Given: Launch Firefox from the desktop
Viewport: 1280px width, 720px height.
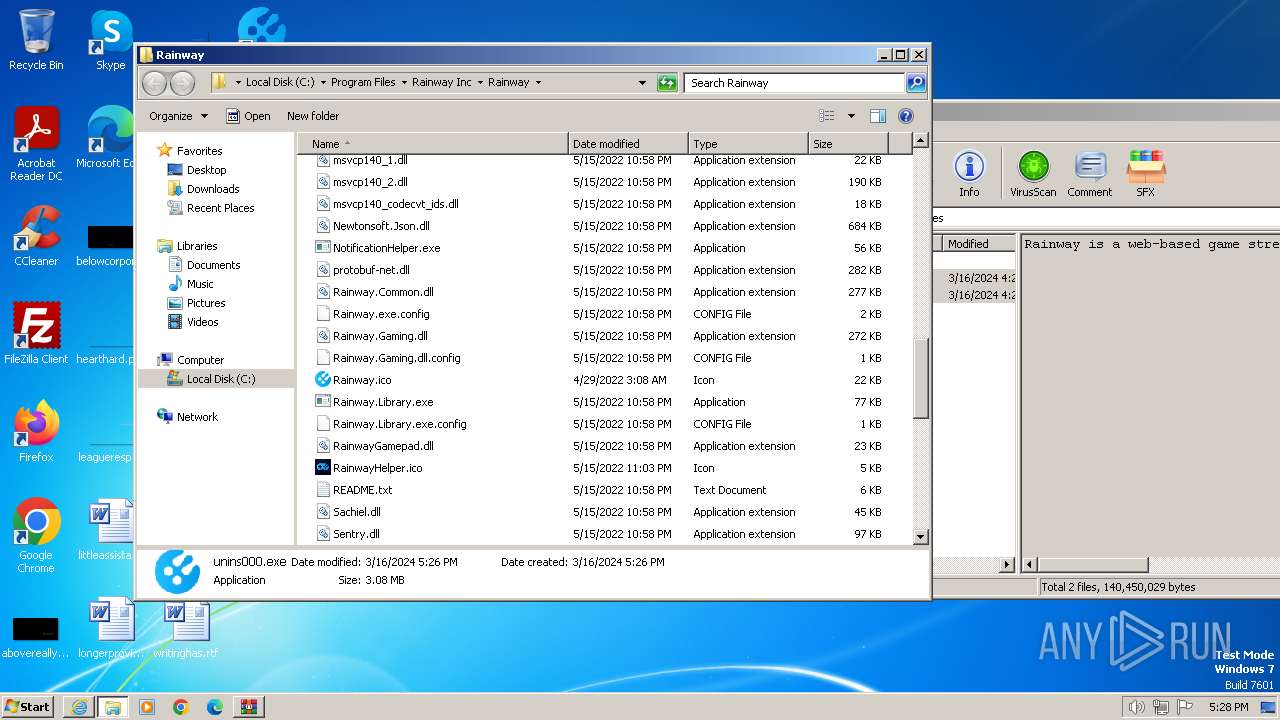Looking at the screenshot, I should point(36,431).
